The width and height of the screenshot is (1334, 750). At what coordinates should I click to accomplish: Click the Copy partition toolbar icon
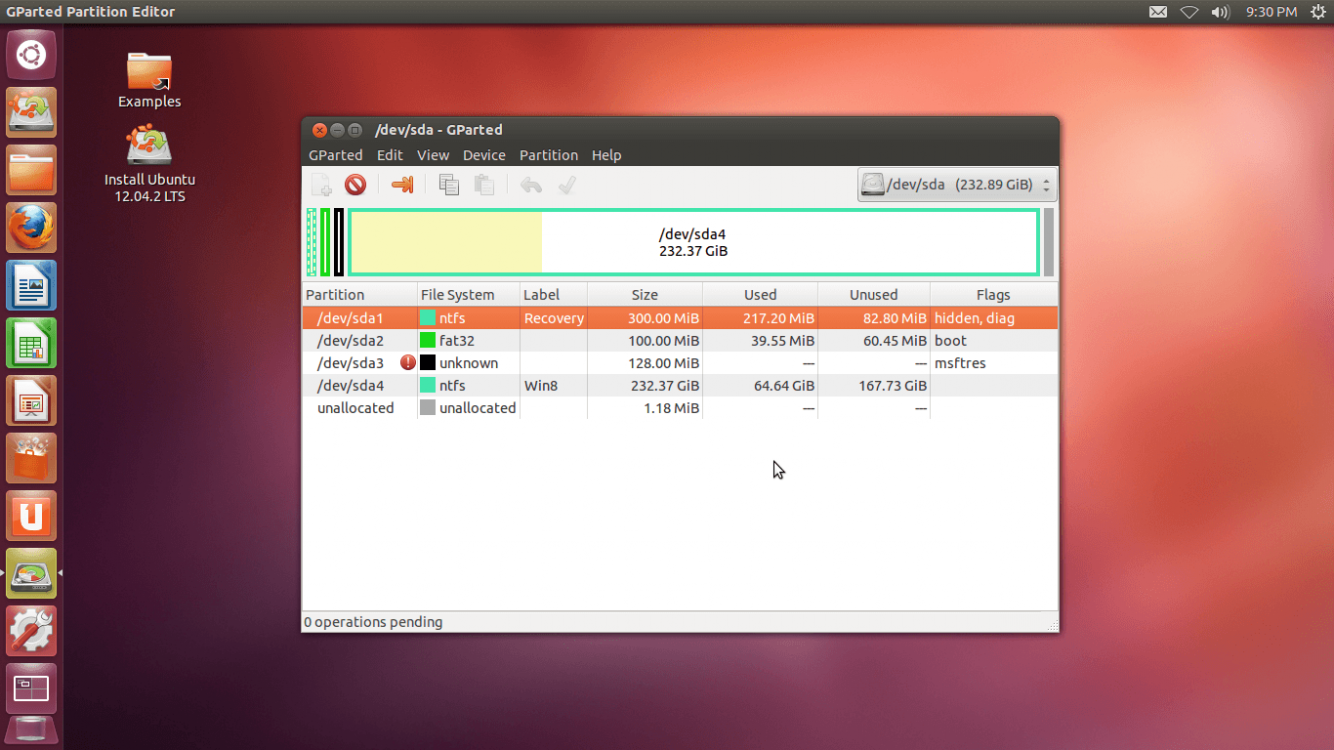pyautogui.click(x=449, y=185)
